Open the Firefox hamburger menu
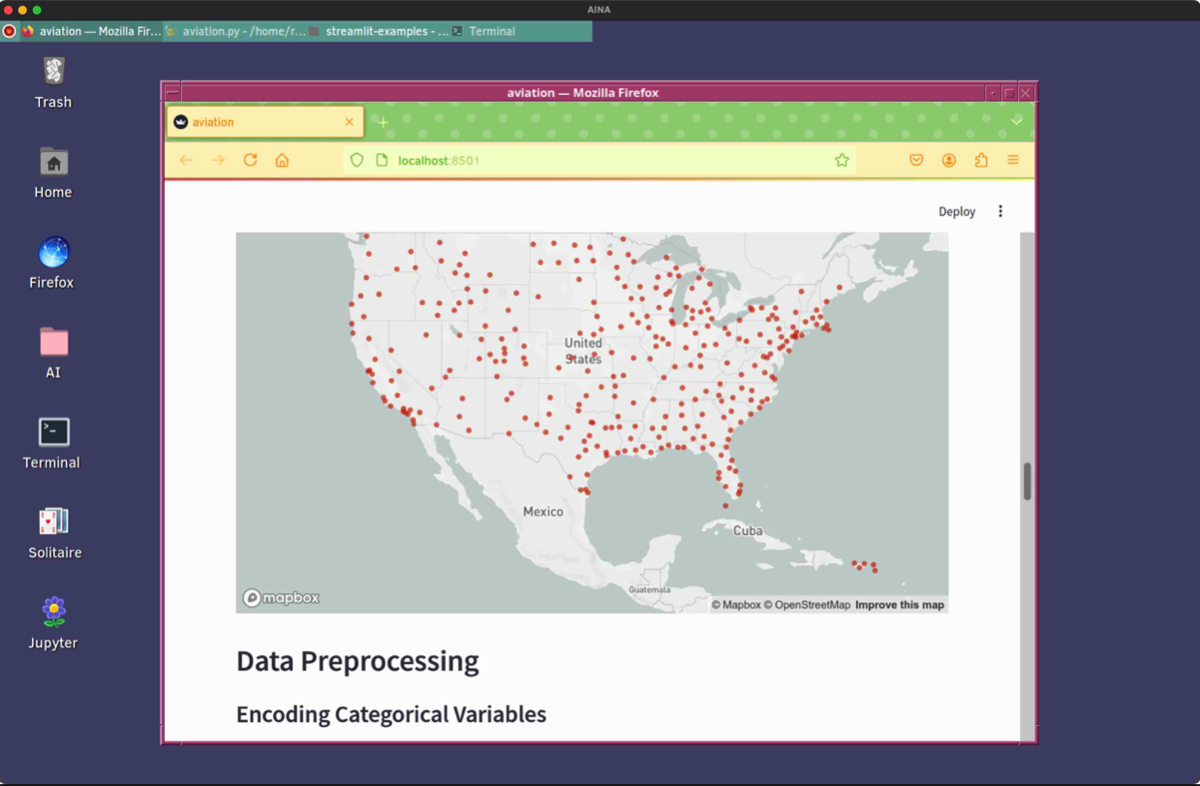Viewport: 1200px width, 786px height. [1013, 160]
